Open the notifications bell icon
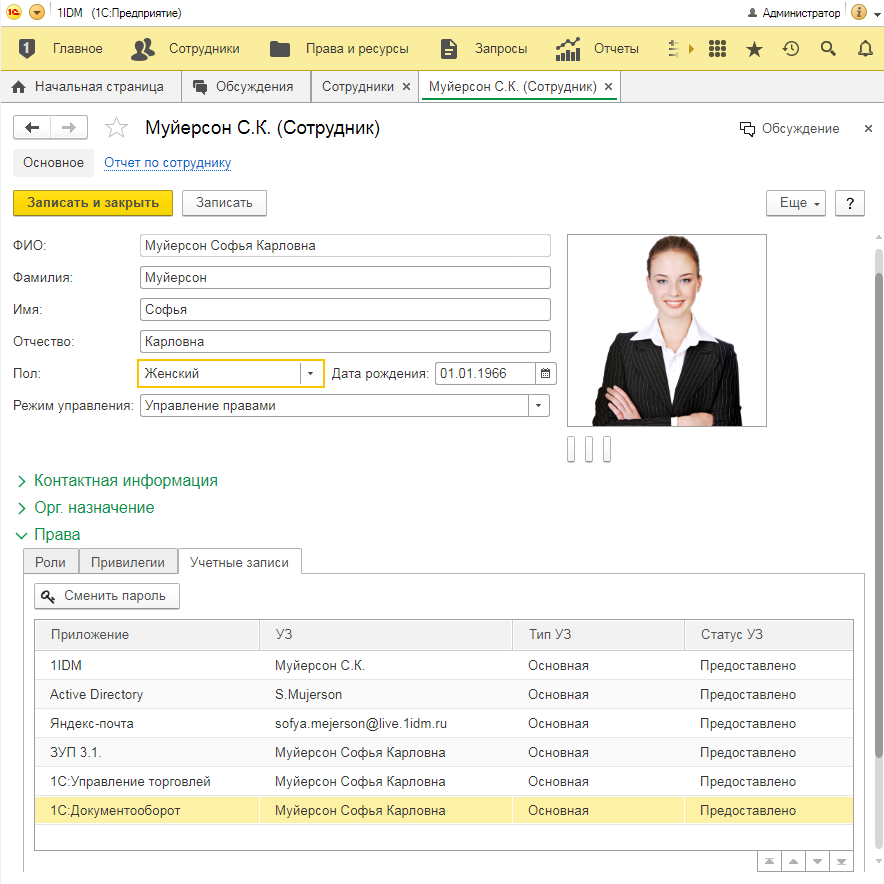The image size is (884, 884). 865,48
